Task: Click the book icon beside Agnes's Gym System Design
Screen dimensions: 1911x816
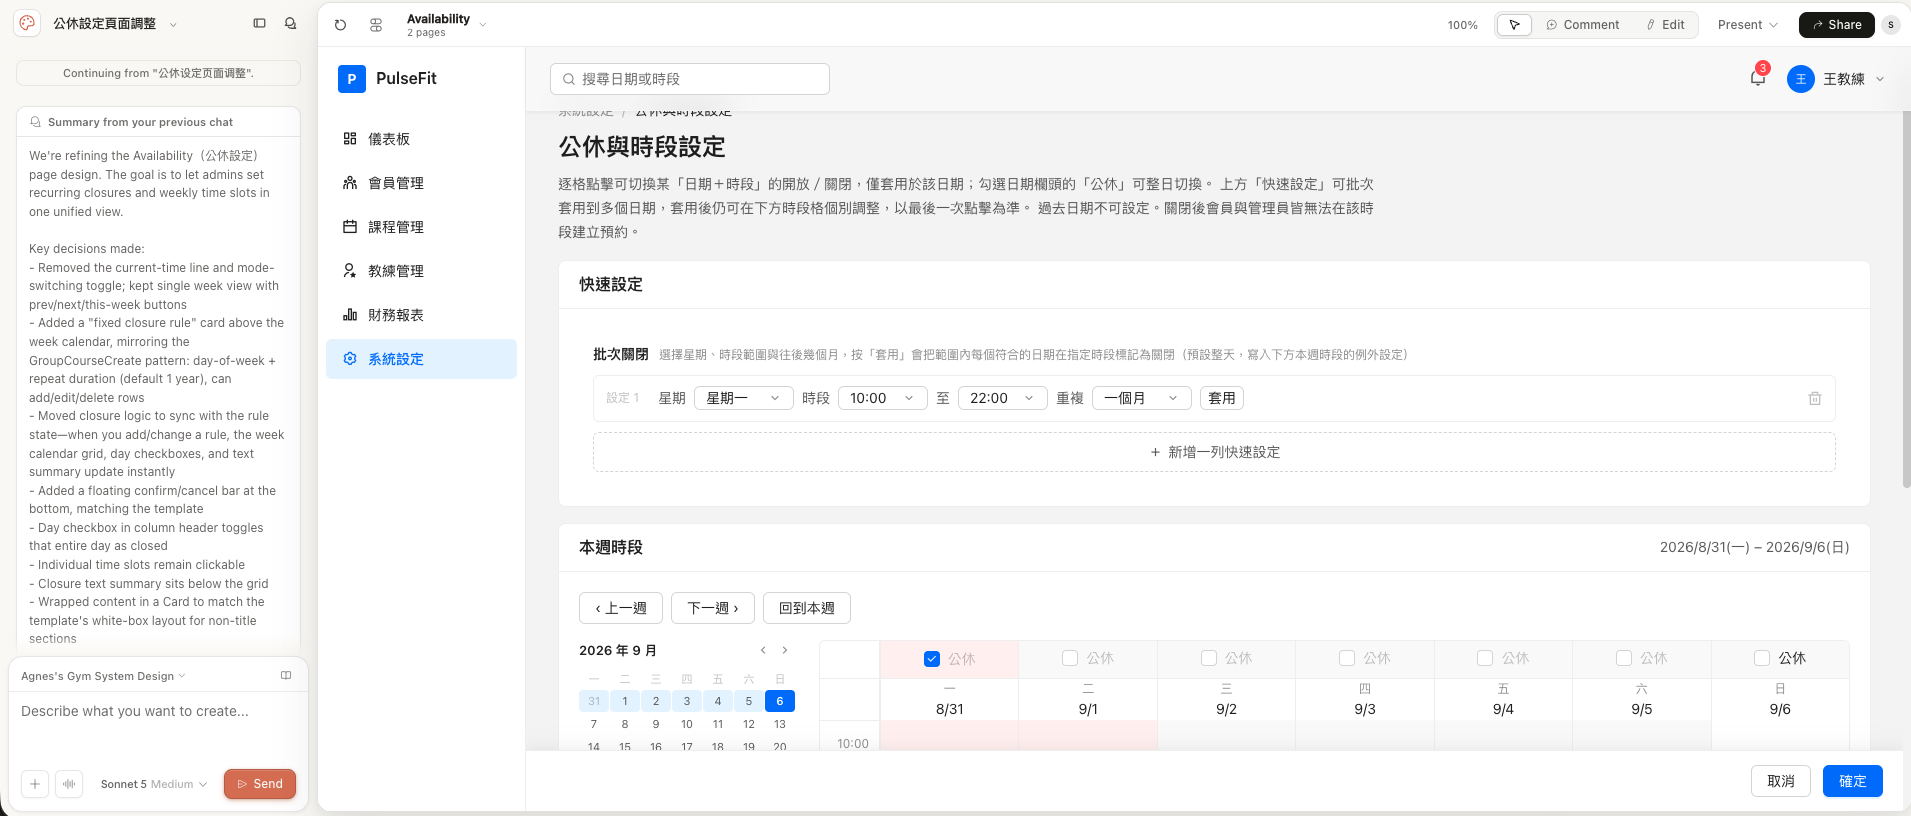Action: 286,676
